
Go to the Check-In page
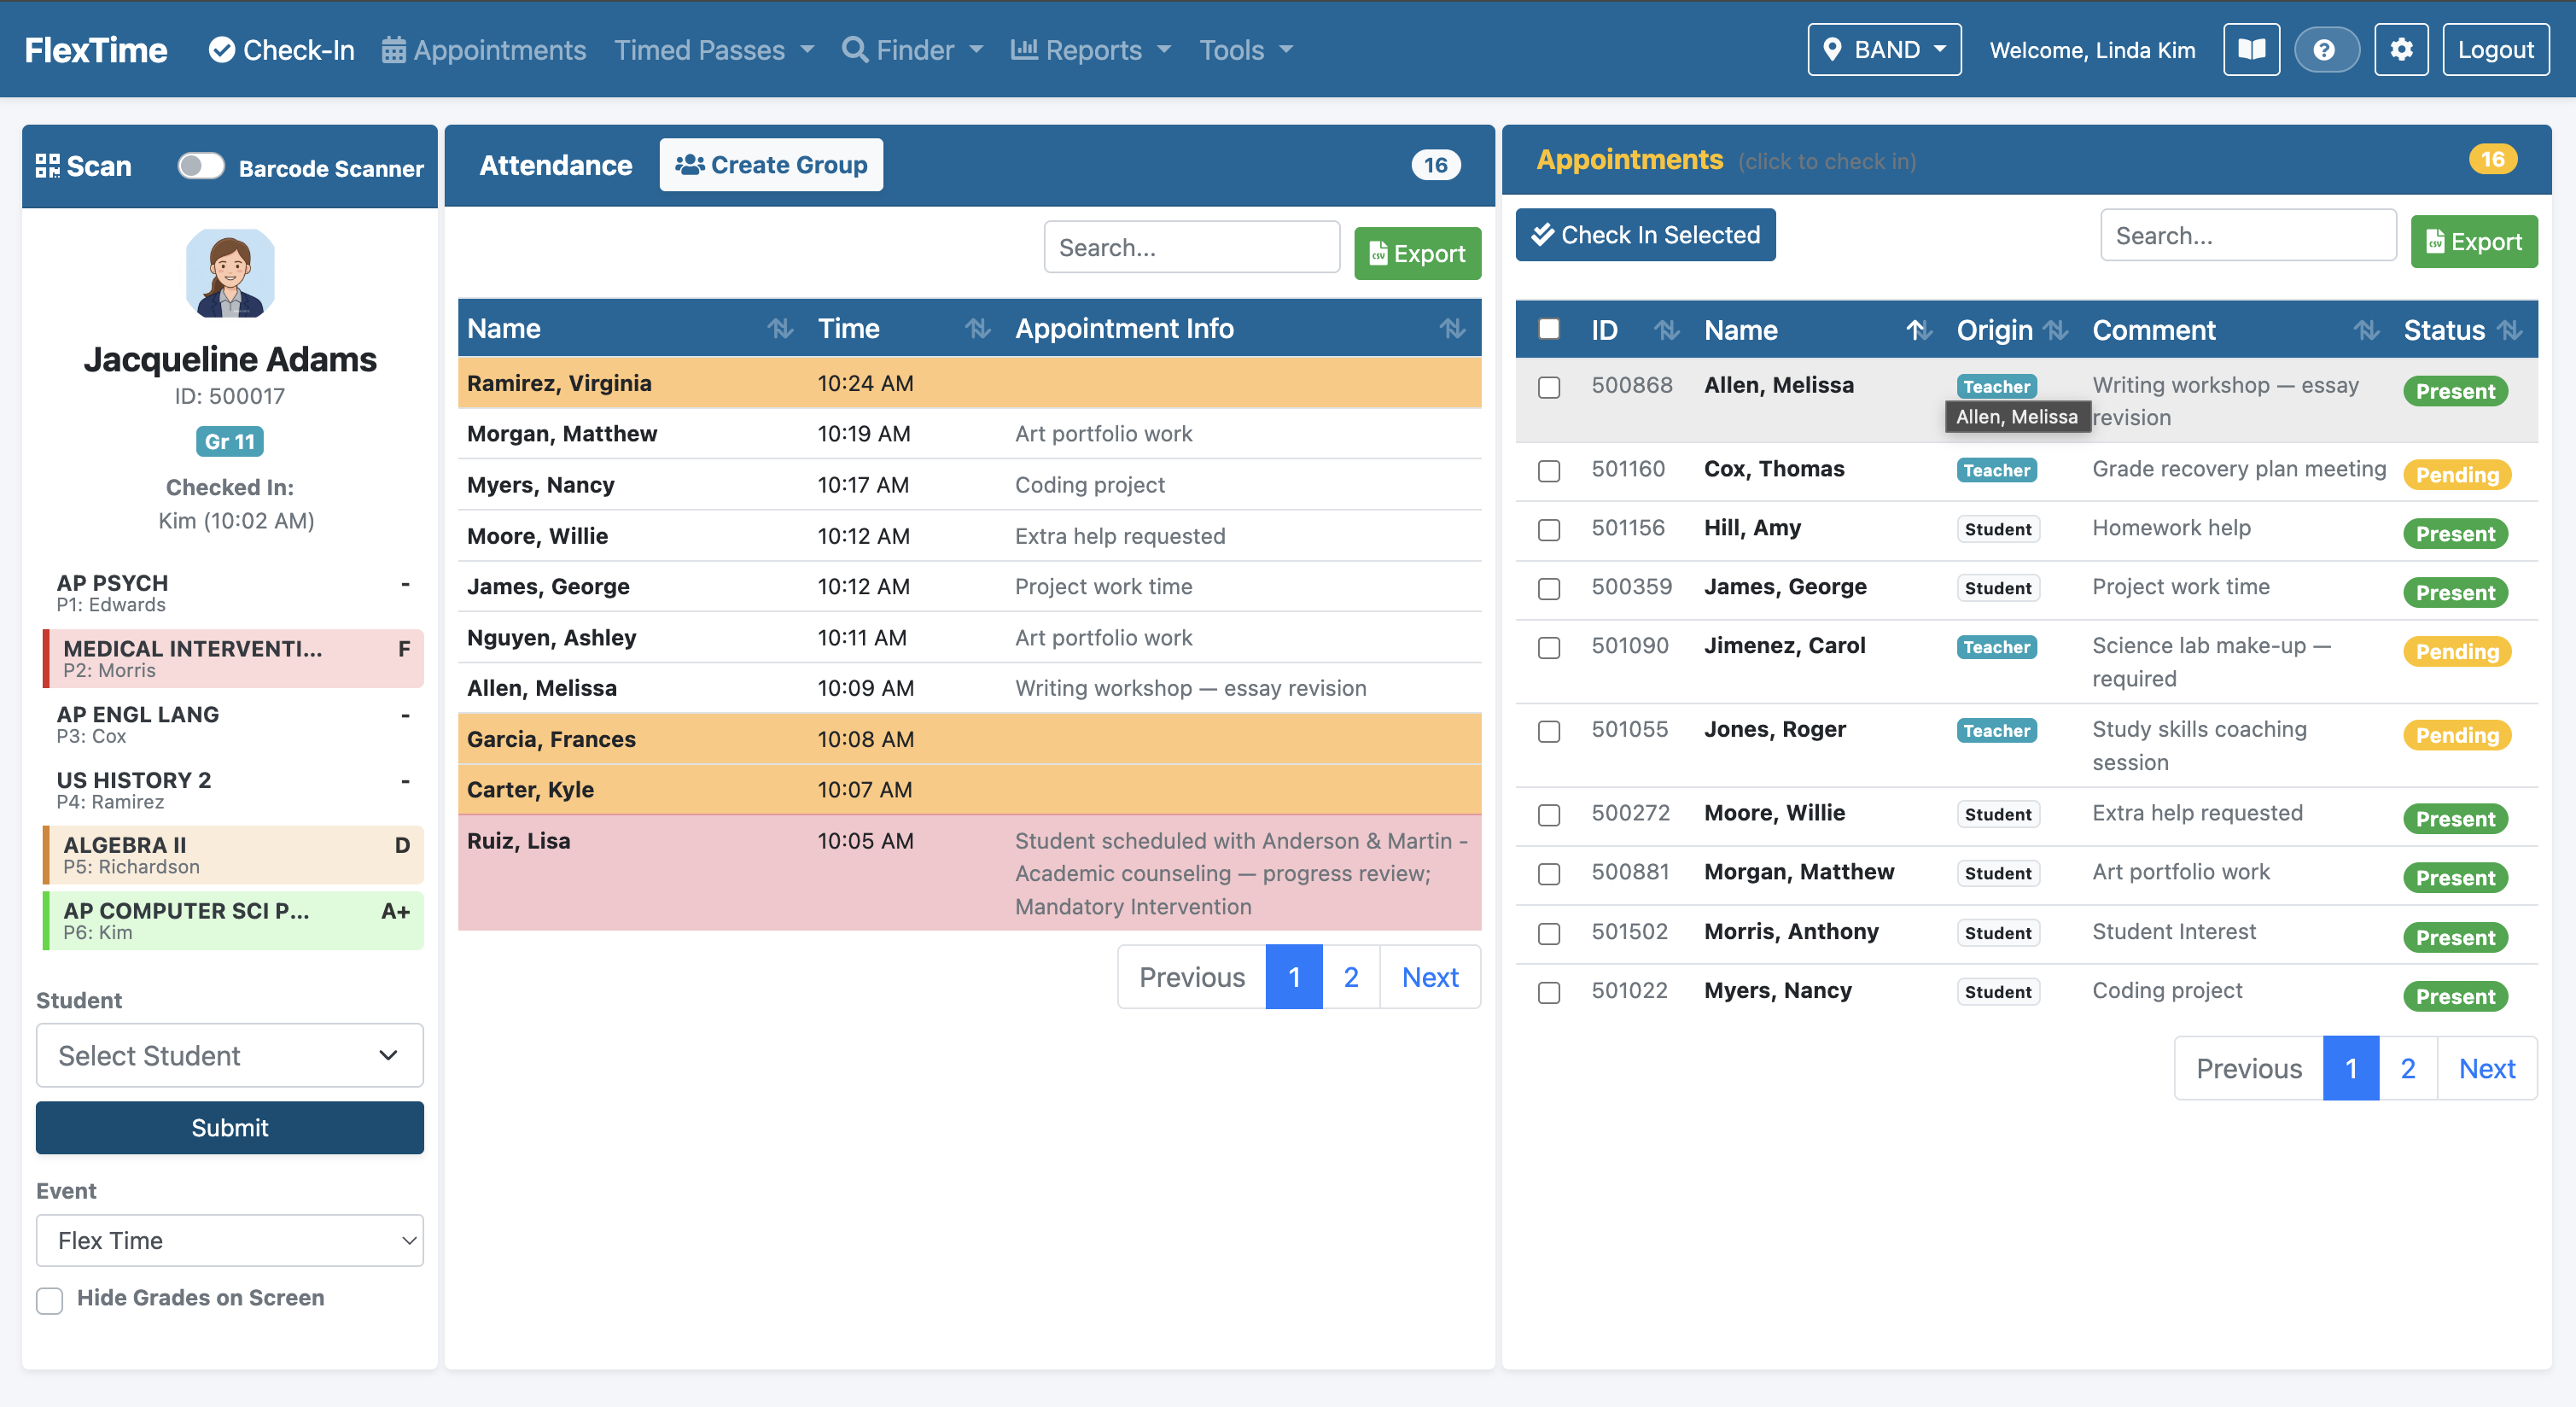pyautogui.click(x=281, y=50)
